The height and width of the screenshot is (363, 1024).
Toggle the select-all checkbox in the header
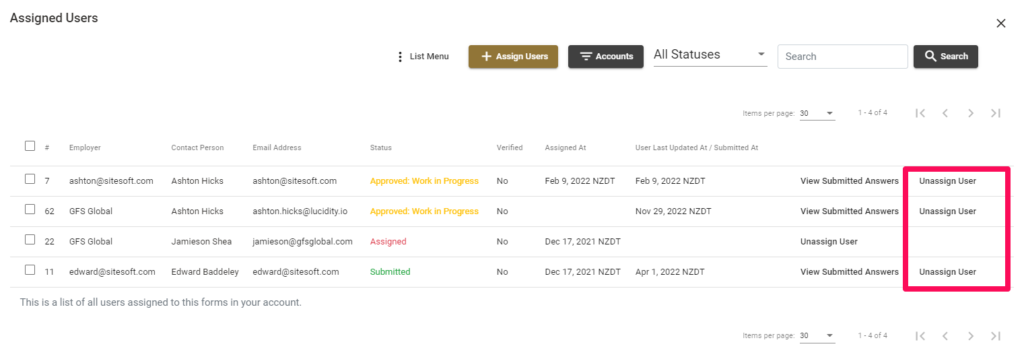pos(29,146)
